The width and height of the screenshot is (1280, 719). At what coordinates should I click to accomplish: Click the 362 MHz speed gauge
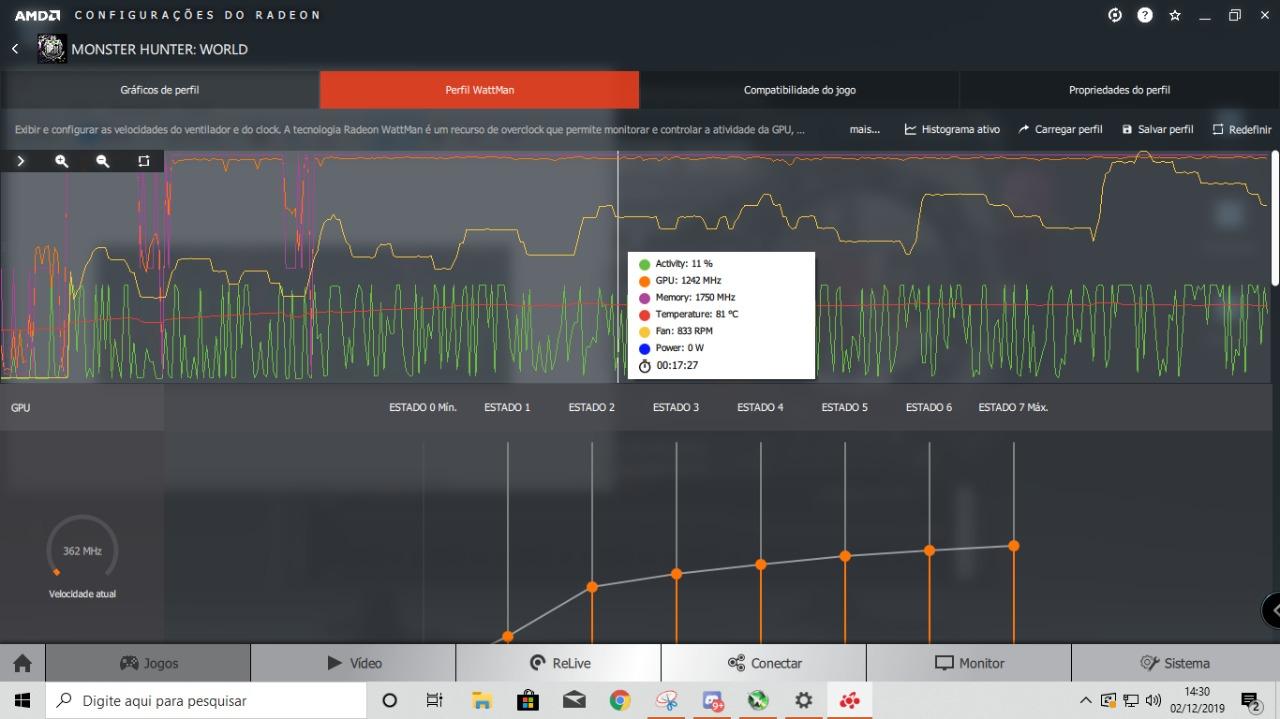coord(82,550)
